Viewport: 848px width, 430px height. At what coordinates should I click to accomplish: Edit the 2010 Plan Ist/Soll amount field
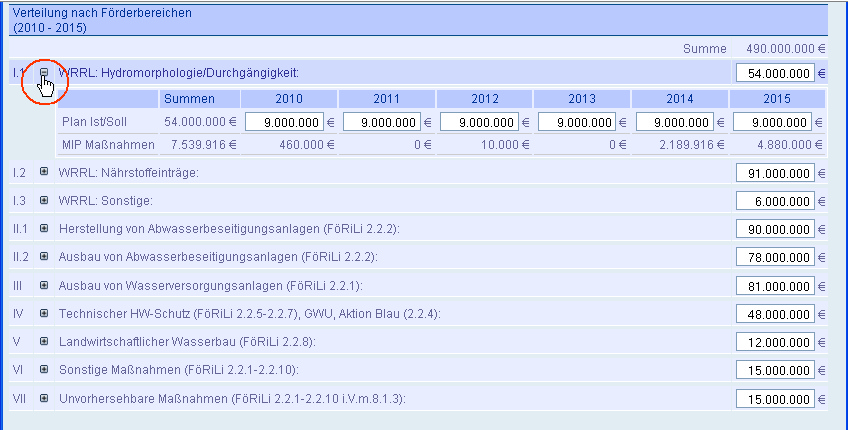[x=284, y=122]
